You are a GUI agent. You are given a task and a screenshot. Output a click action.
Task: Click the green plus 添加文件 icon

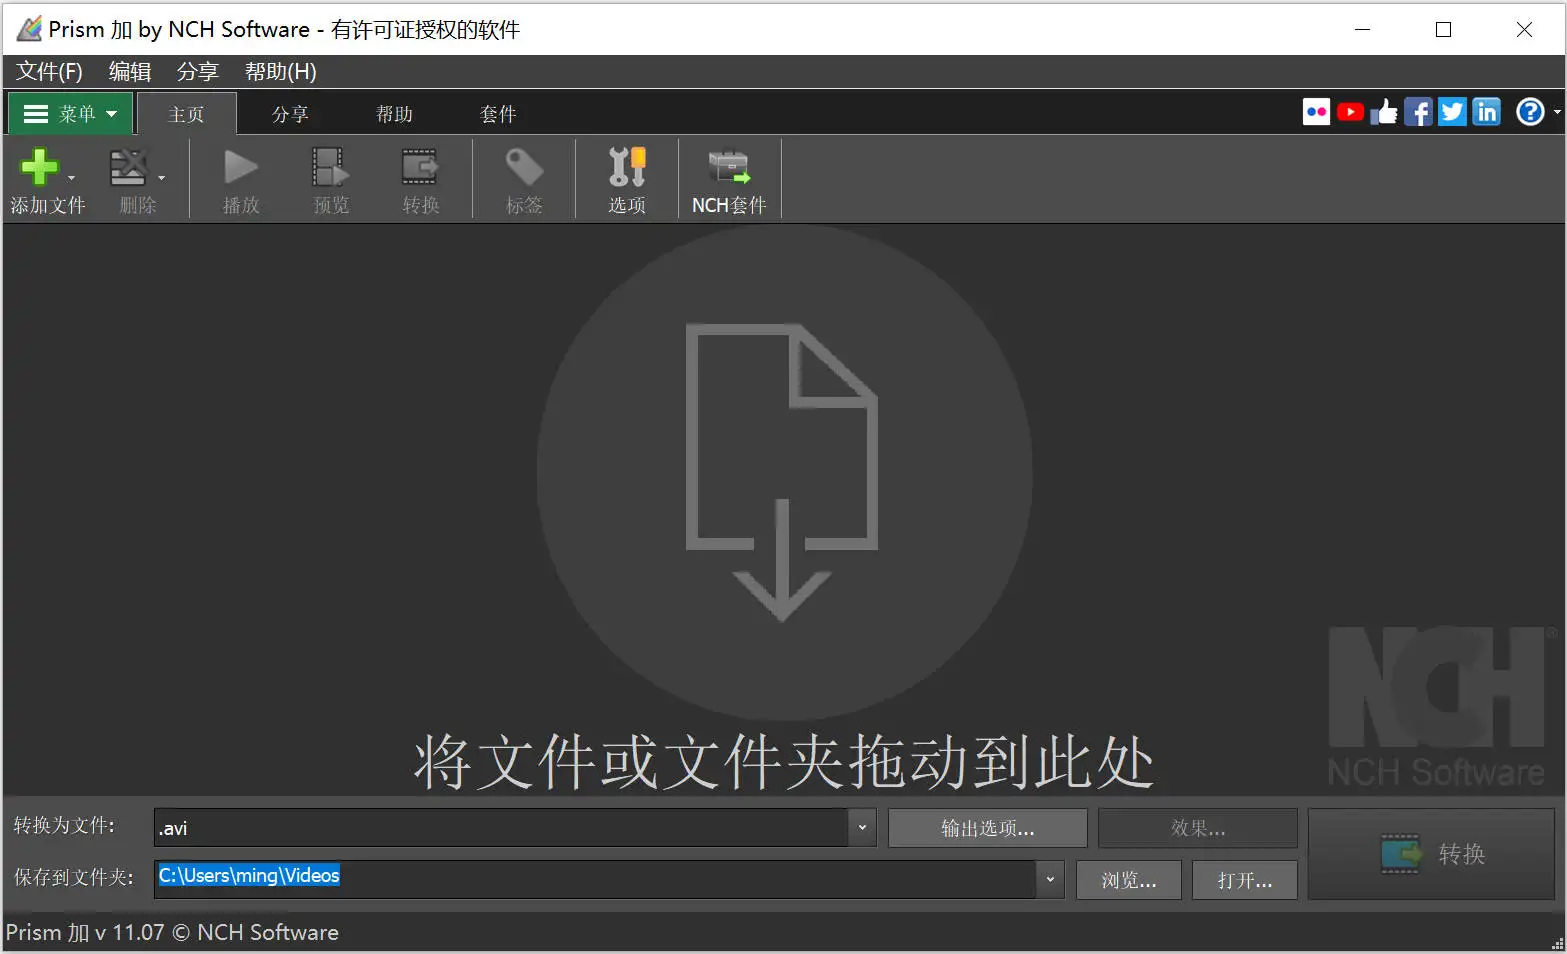pyautogui.click(x=40, y=168)
